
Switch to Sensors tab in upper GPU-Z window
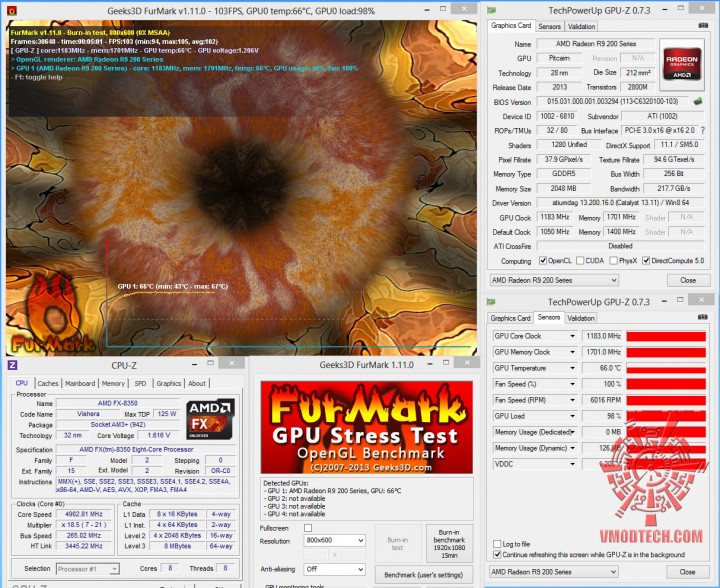point(549,26)
